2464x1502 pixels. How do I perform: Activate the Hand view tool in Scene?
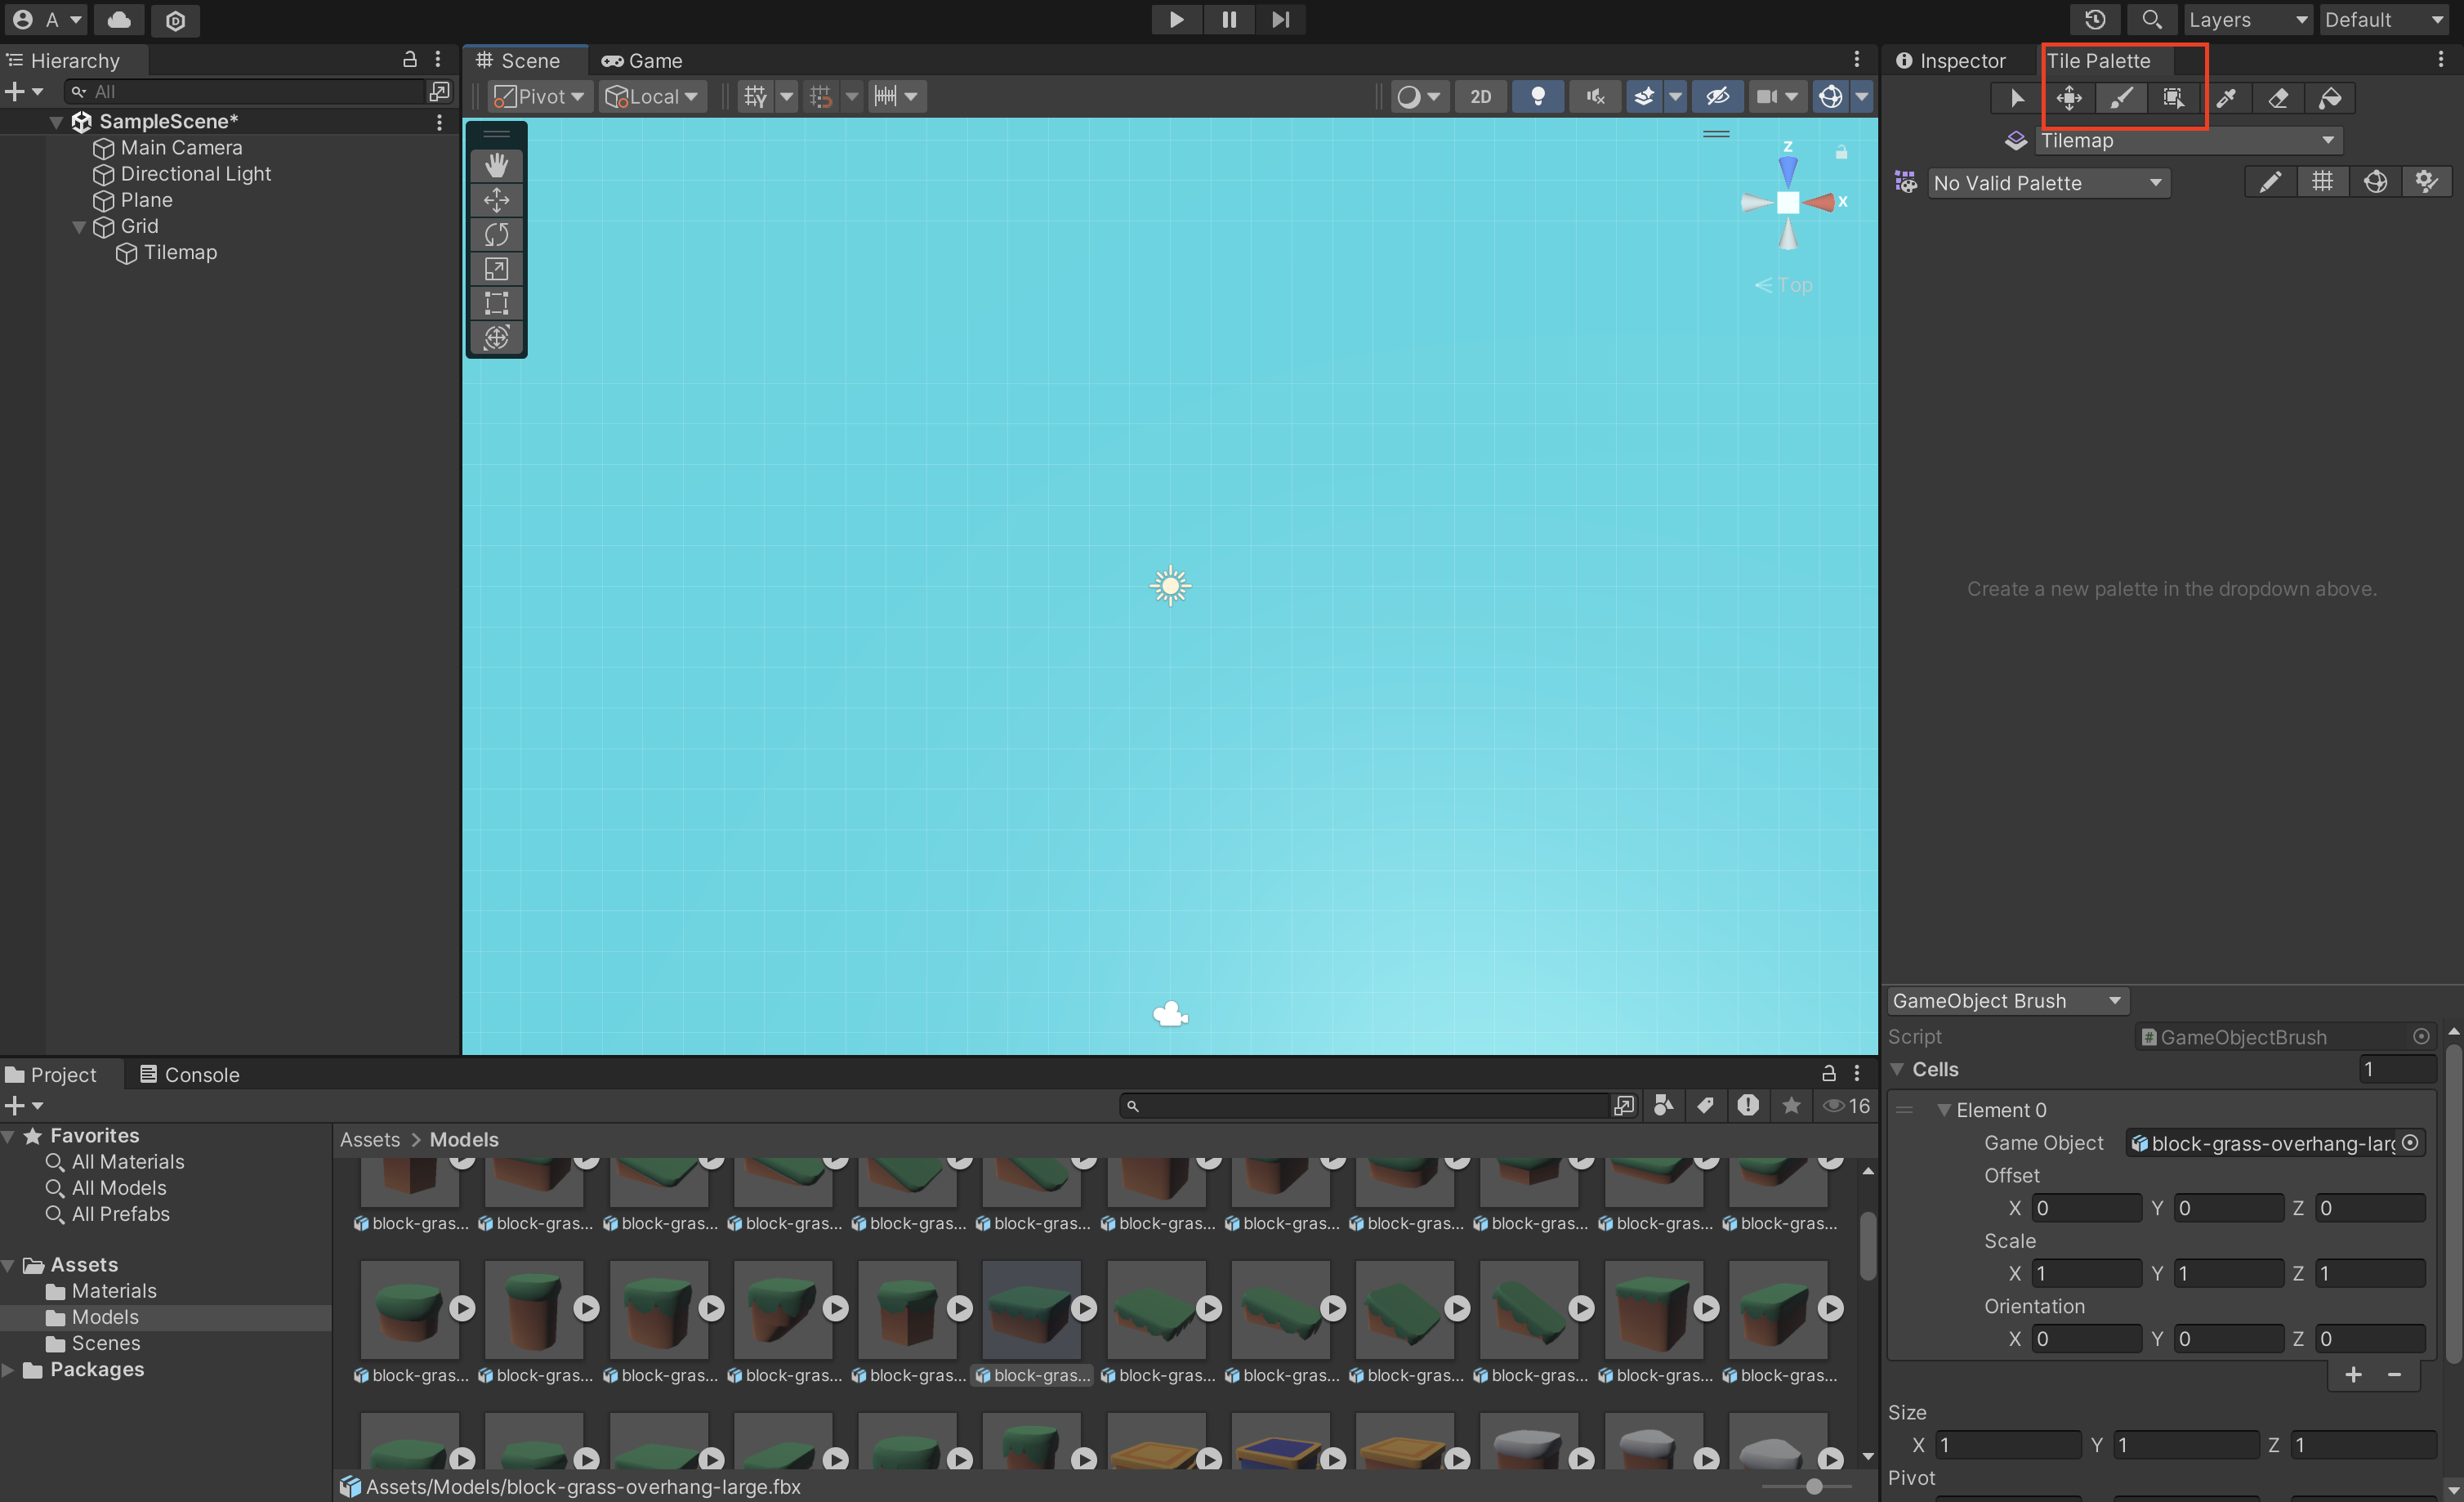coord(496,165)
